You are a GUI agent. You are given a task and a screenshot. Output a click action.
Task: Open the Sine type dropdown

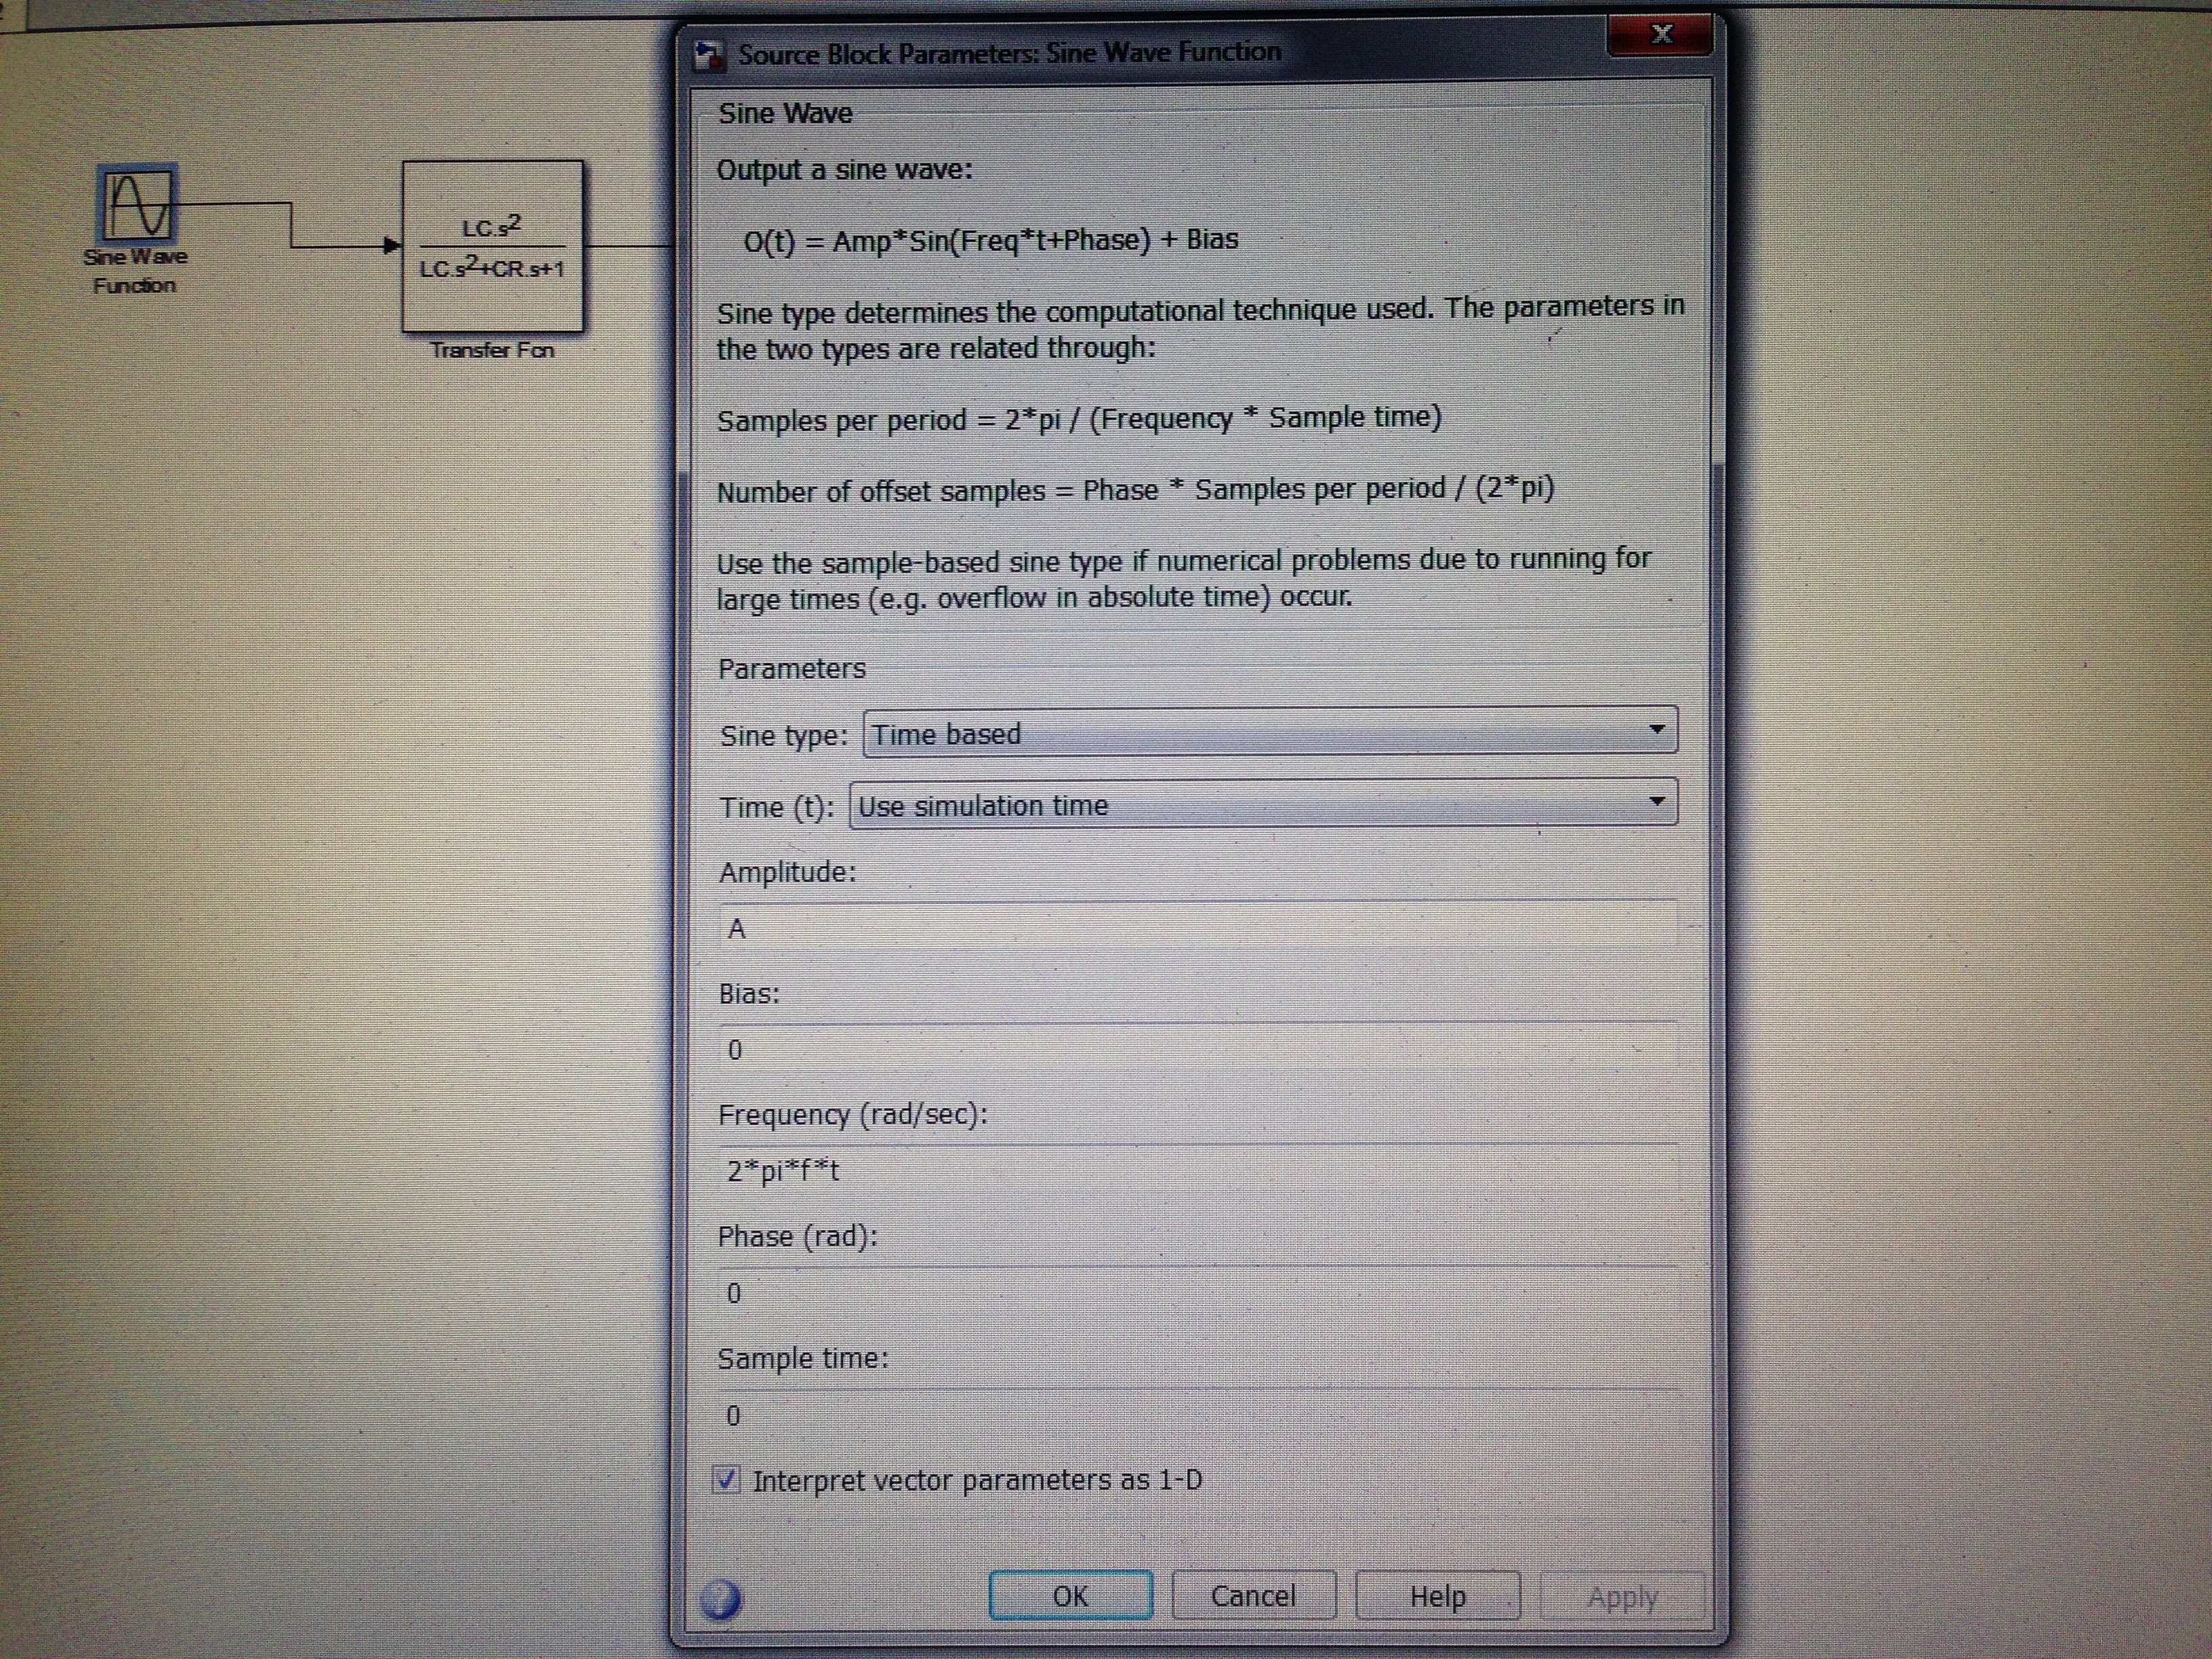pos(1269,732)
